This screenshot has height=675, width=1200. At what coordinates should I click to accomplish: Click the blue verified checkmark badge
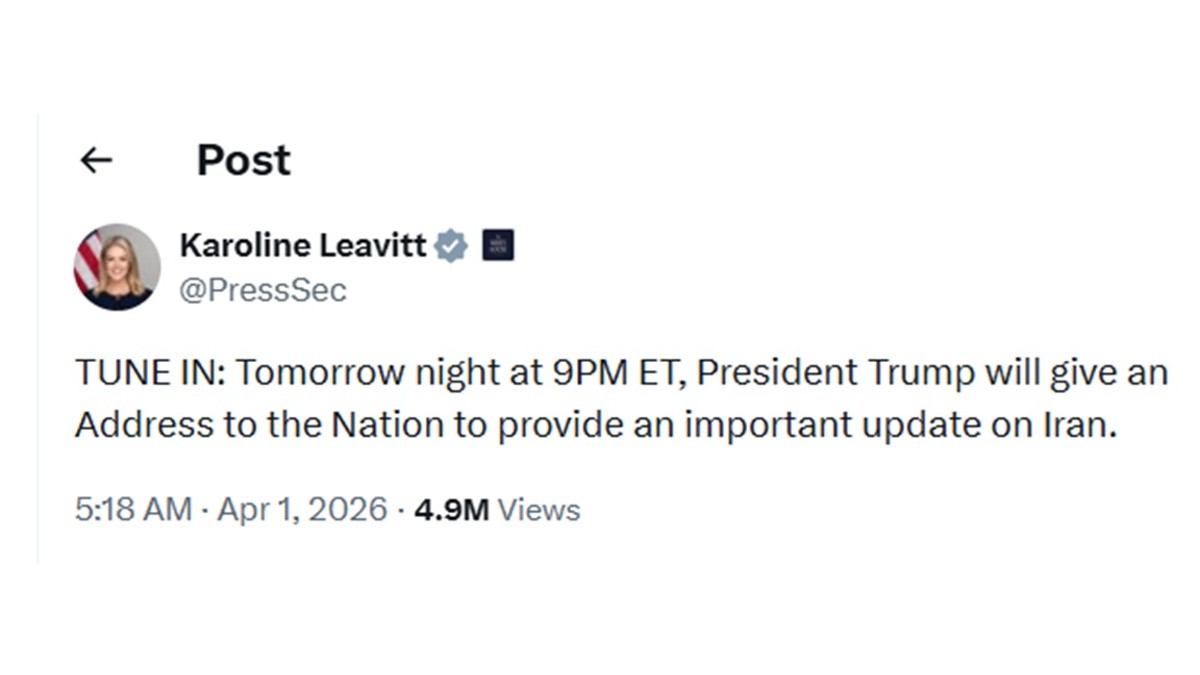coord(451,245)
